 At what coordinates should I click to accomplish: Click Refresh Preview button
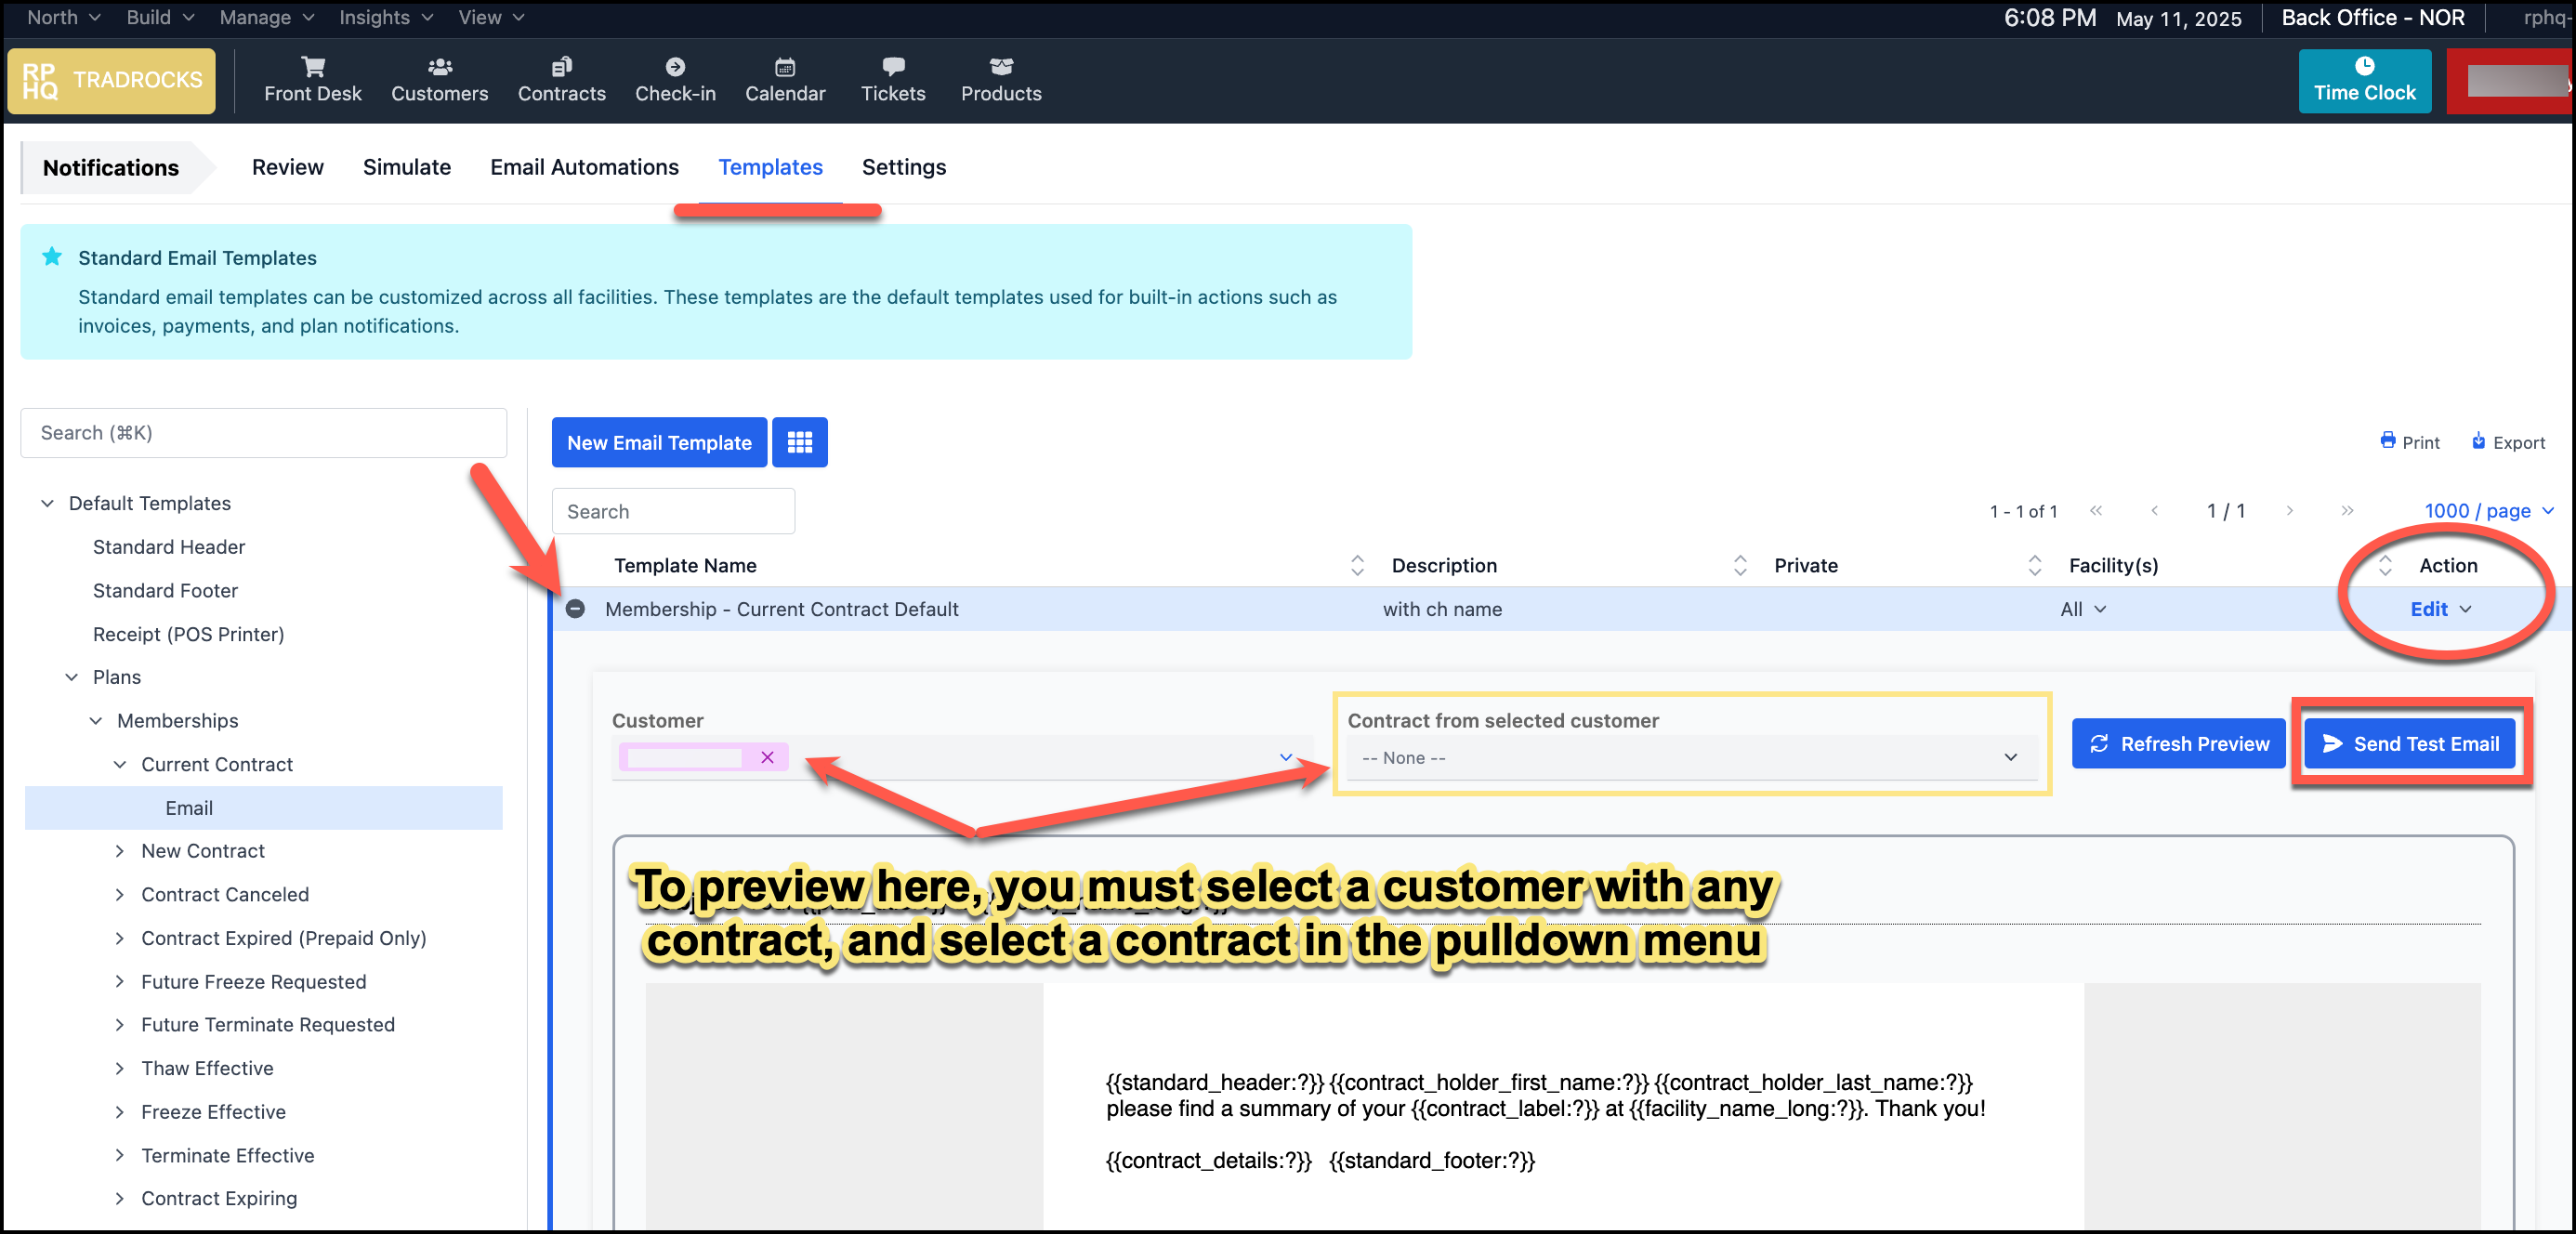[x=2178, y=743]
